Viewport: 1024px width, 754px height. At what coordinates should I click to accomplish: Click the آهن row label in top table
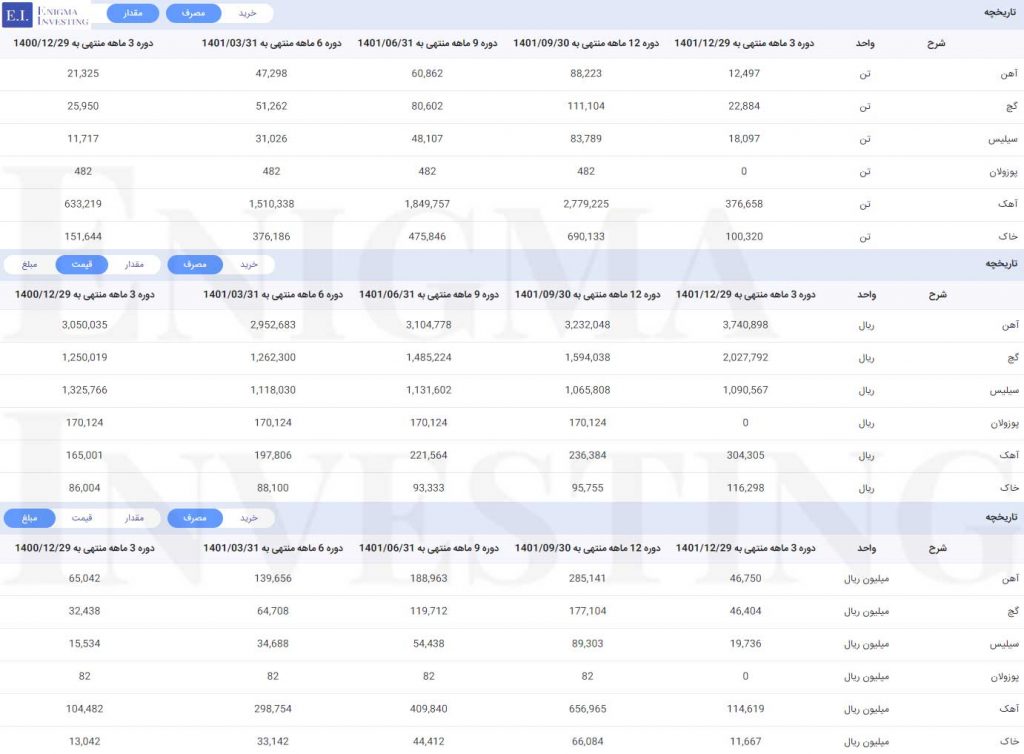1008,74
